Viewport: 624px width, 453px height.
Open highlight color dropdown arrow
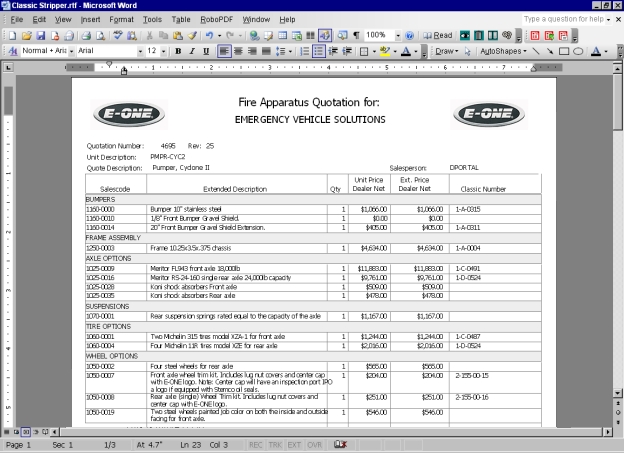pos(395,51)
